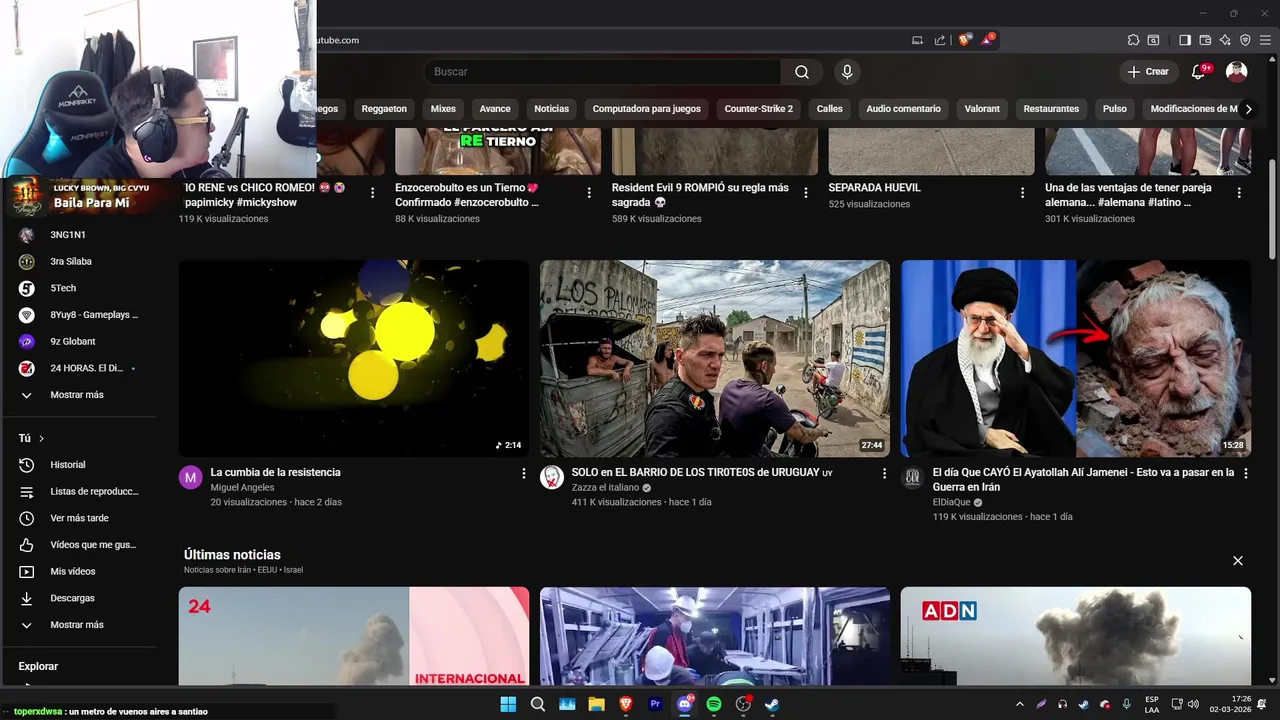Open options for Resident Evil 9 video
This screenshot has height=720, width=1280.
pos(806,193)
